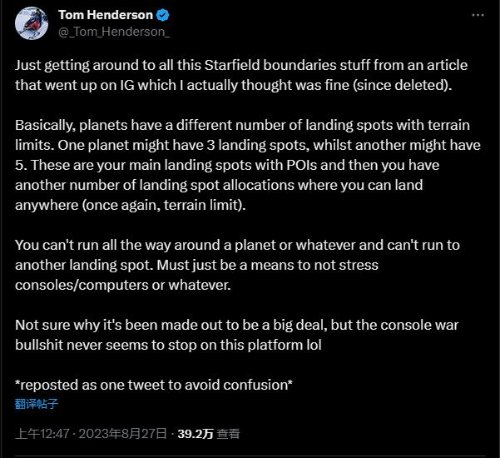Image resolution: width=500 pixels, height=458 pixels.
Task: Click the text "anywhere (once again, terrain limit)."
Action: pyautogui.click(x=130, y=205)
